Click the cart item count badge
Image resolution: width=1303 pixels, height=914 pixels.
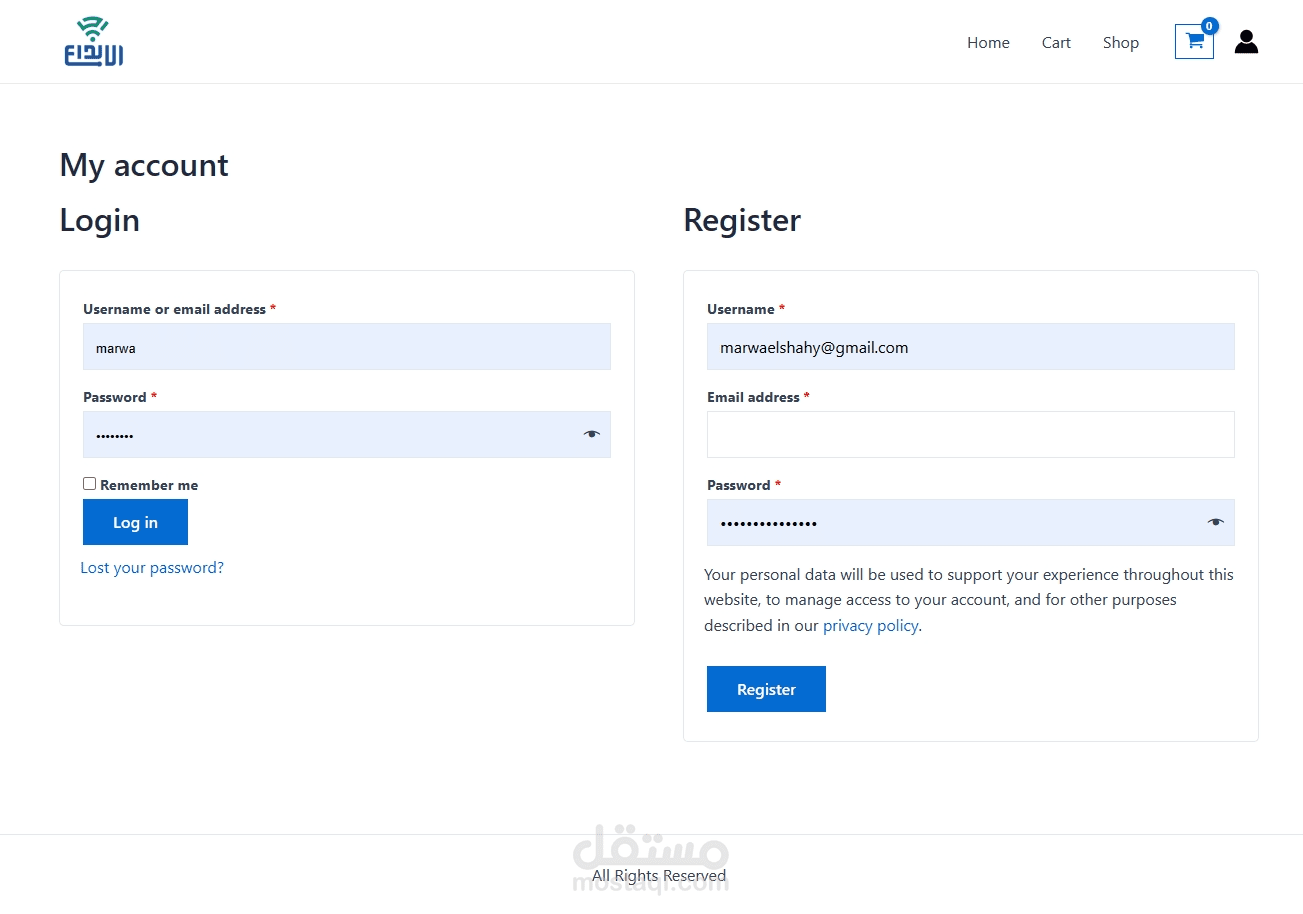(x=1209, y=26)
